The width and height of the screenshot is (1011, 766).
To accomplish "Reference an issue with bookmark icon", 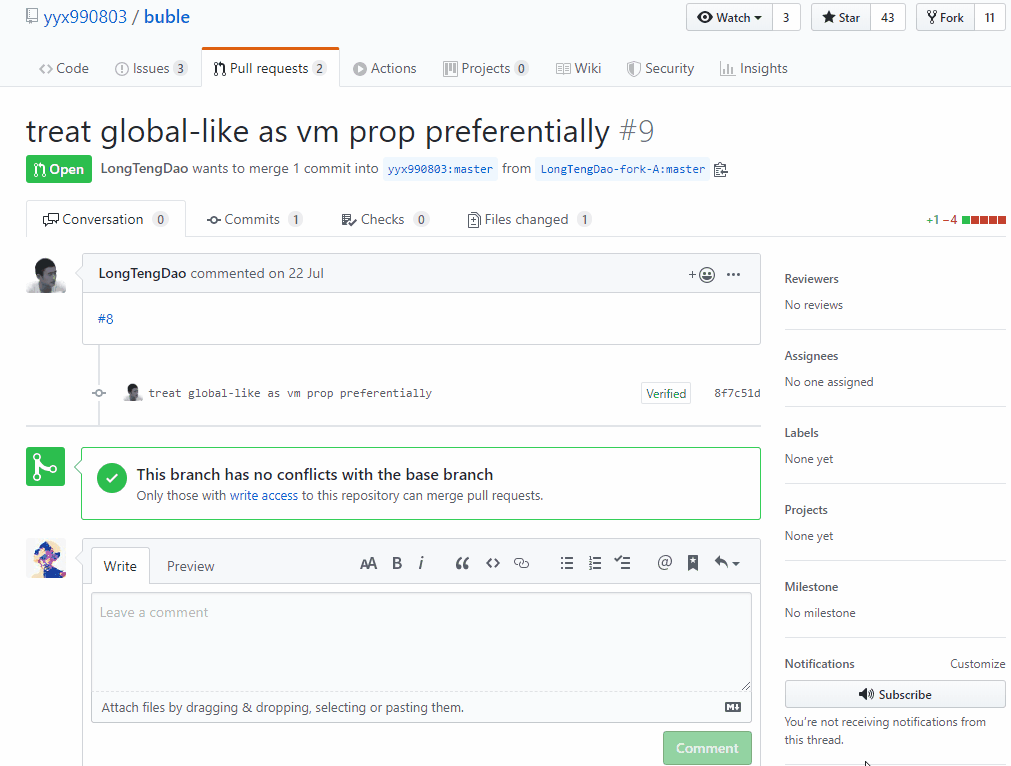I will tap(693, 563).
